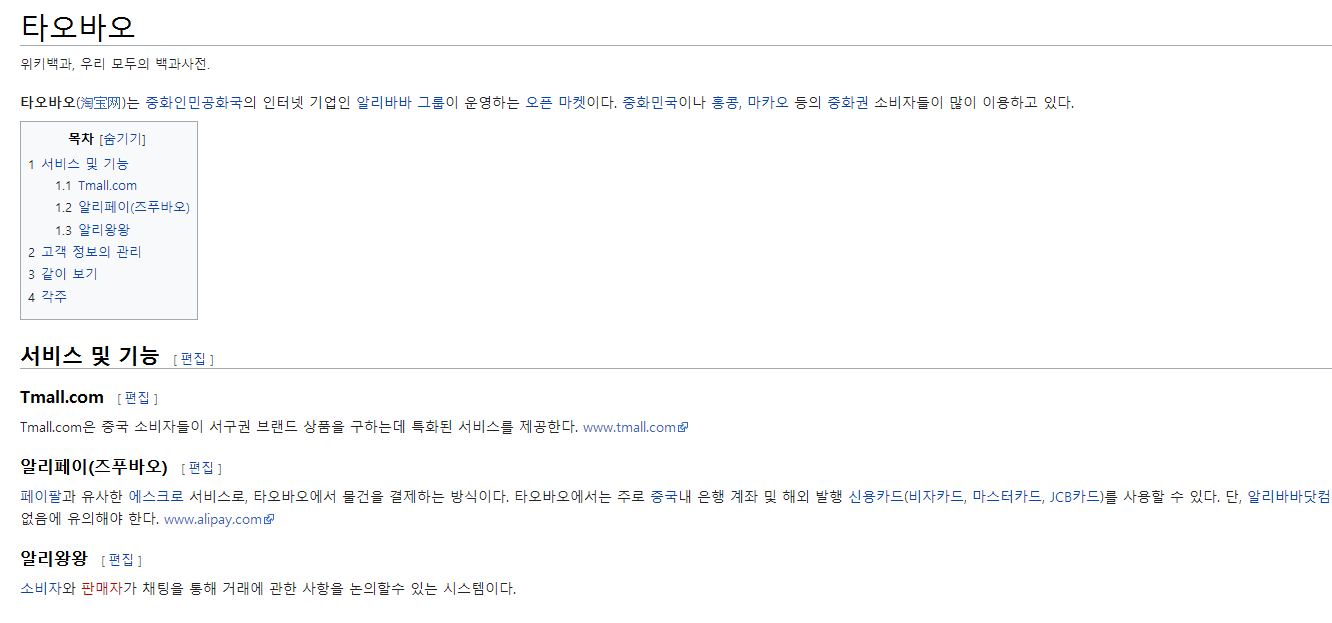The image size is (1332, 623).
Task: Select 알리왕왕 in the table of contents
Action: pos(104,230)
